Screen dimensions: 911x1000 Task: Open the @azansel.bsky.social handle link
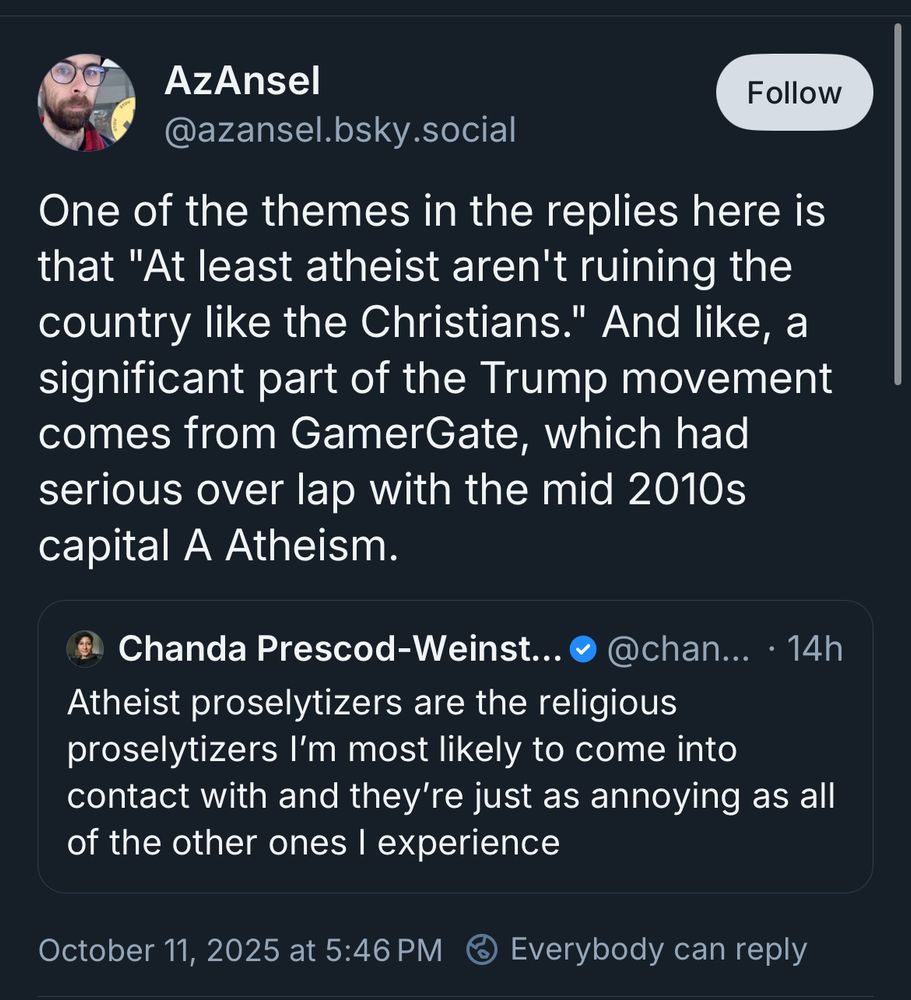coord(340,130)
